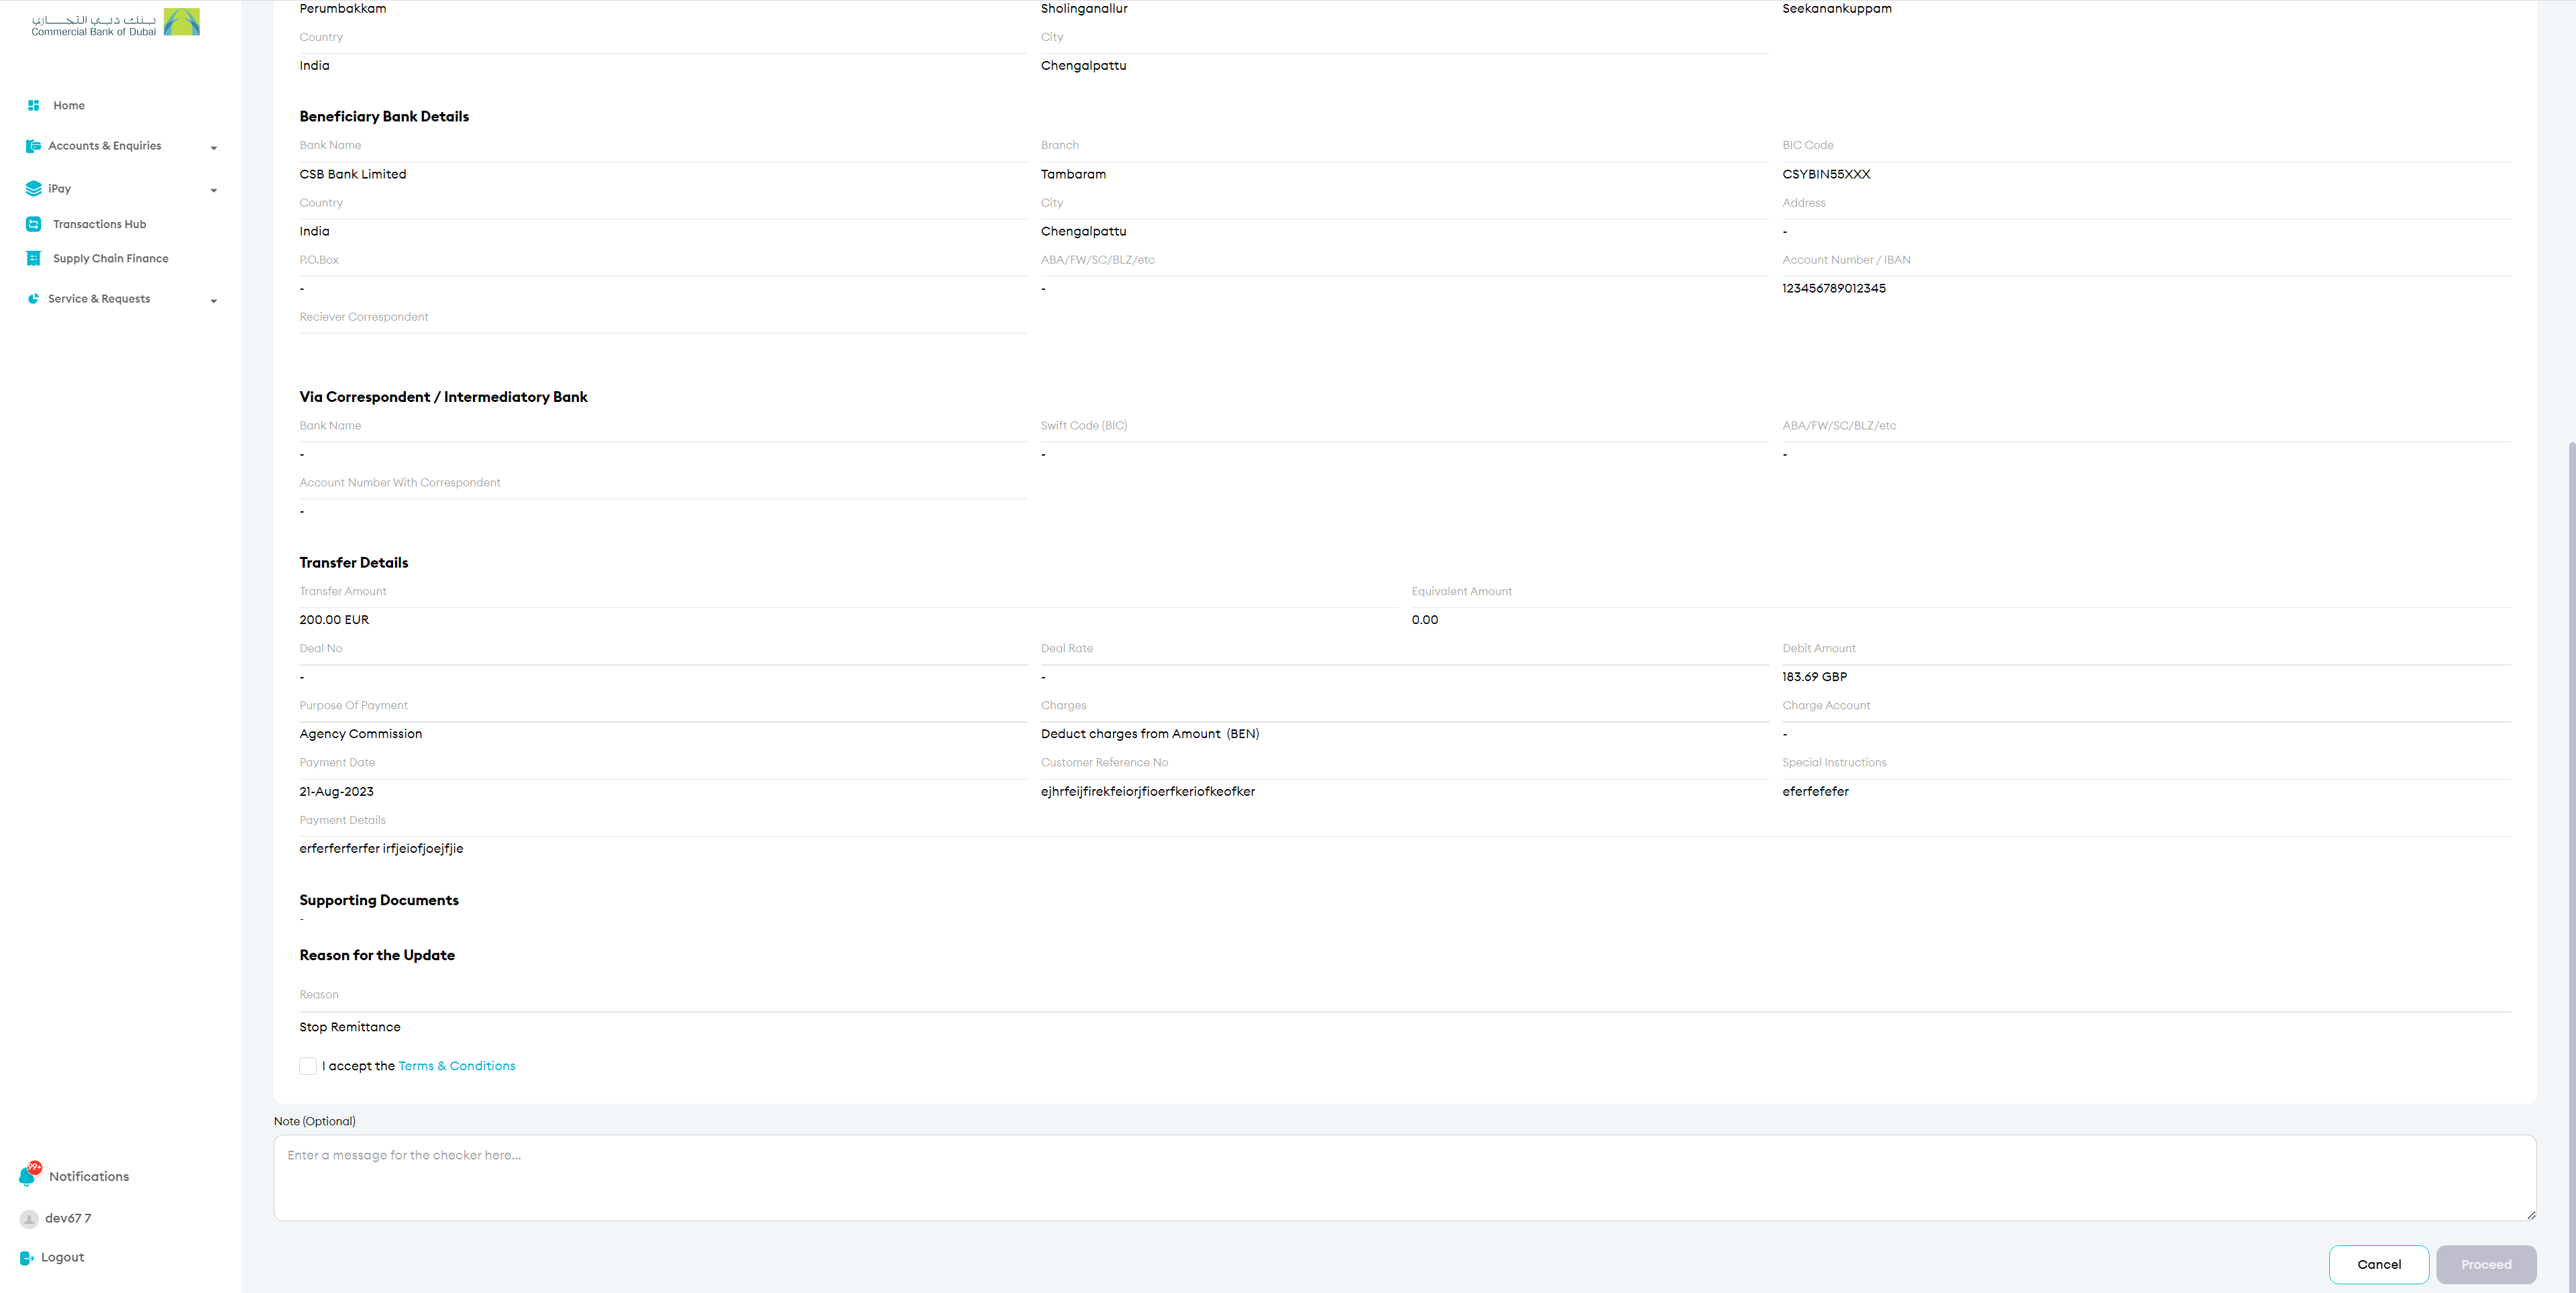The width and height of the screenshot is (2576, 1293).
Task: Click the iPay stack icon
Action: pyautogui.click(x=33, y=188)
